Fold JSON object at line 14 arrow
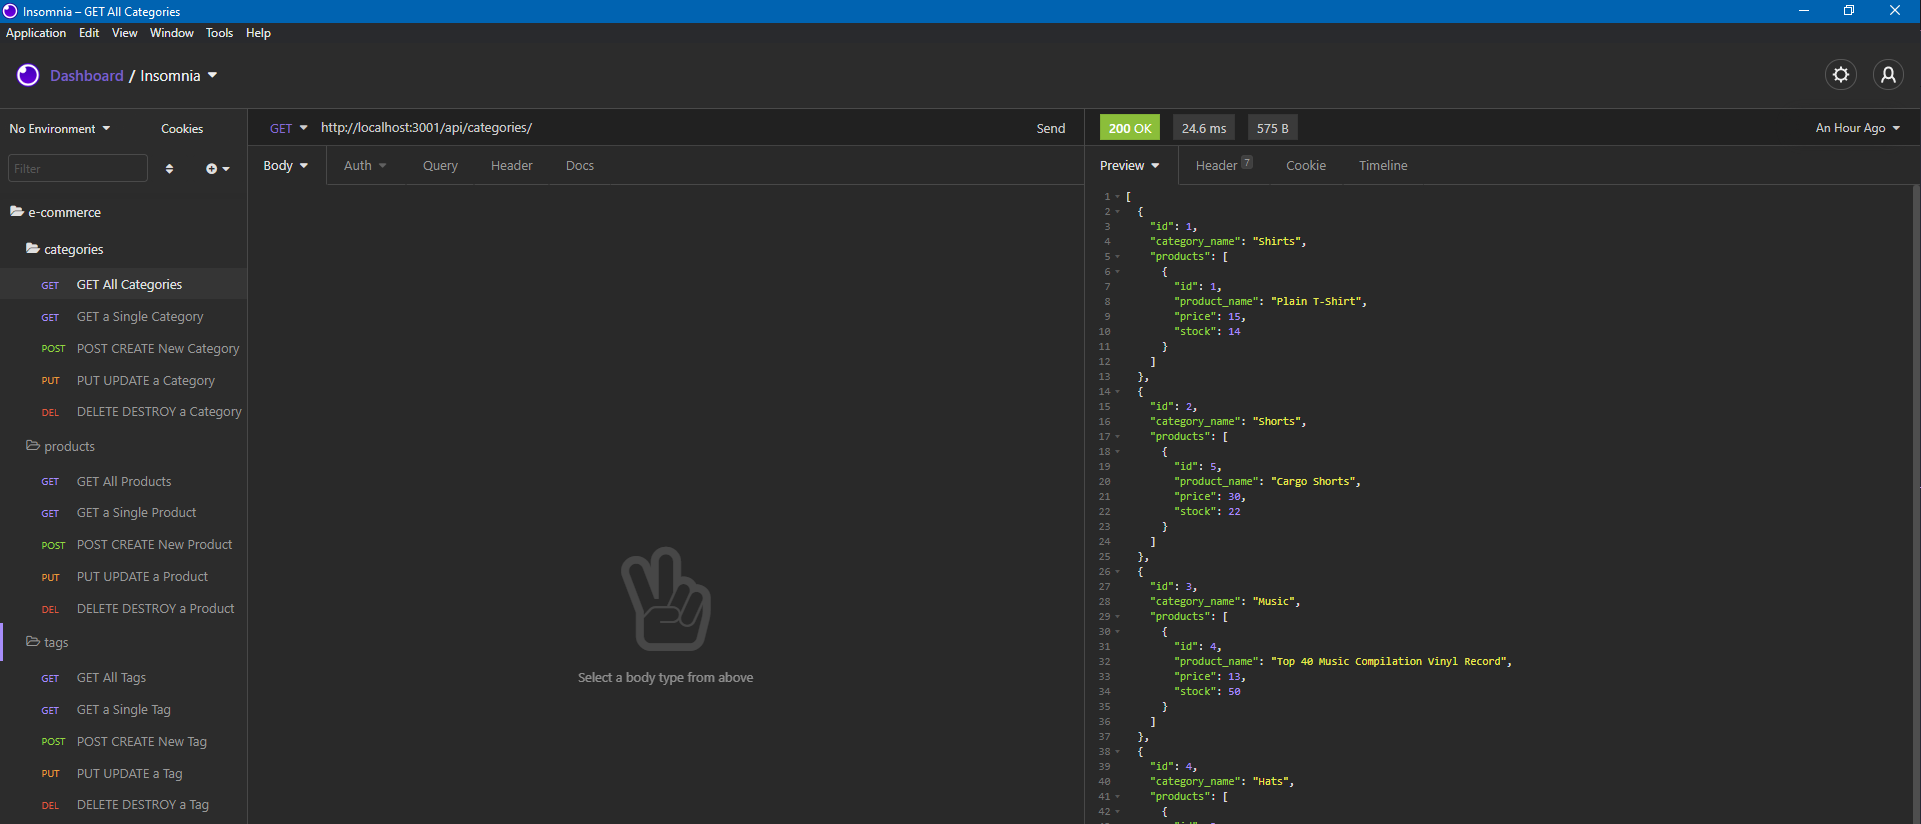Viewport: 1921px width, 824px height. (1117, 392)
